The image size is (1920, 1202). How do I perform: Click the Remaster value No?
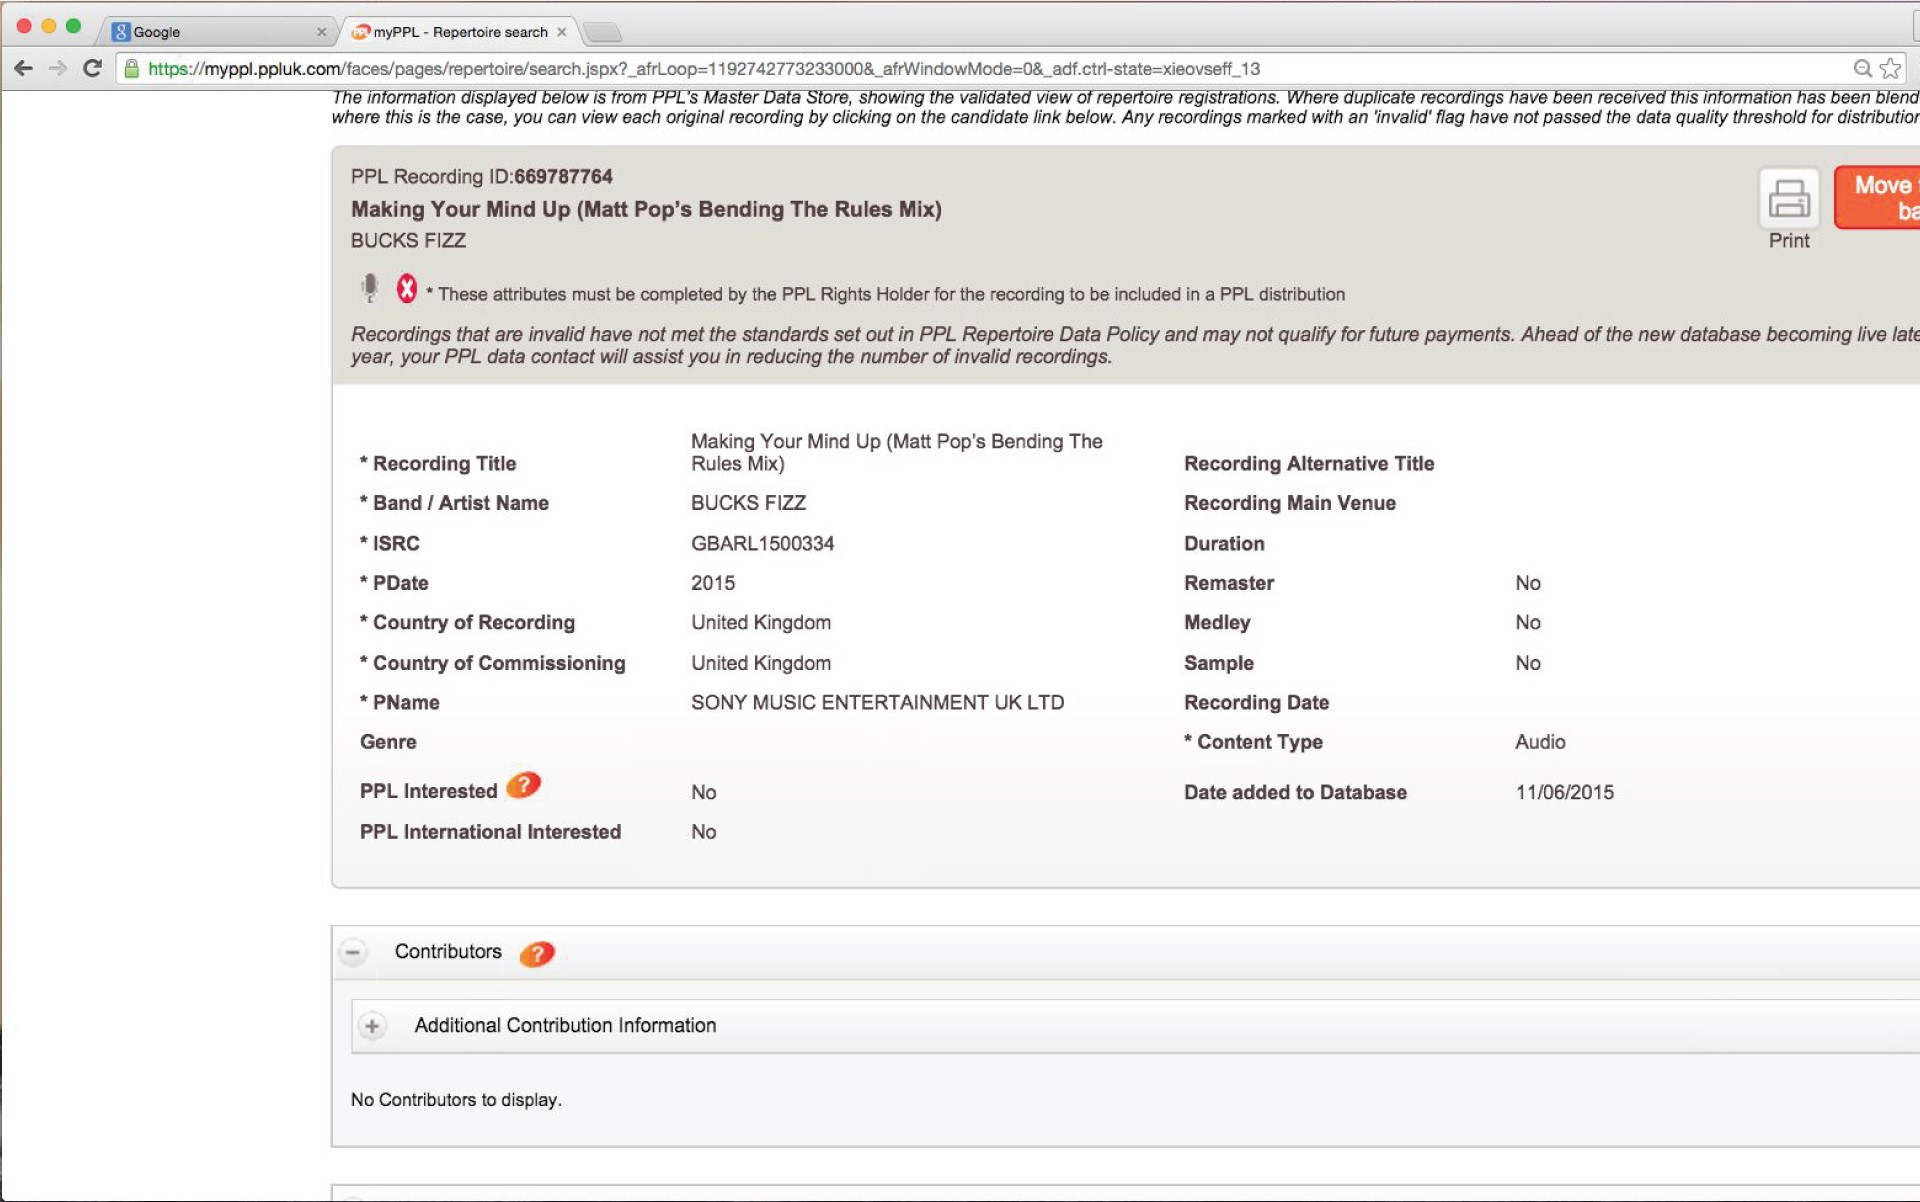[x=1528, y=583]
